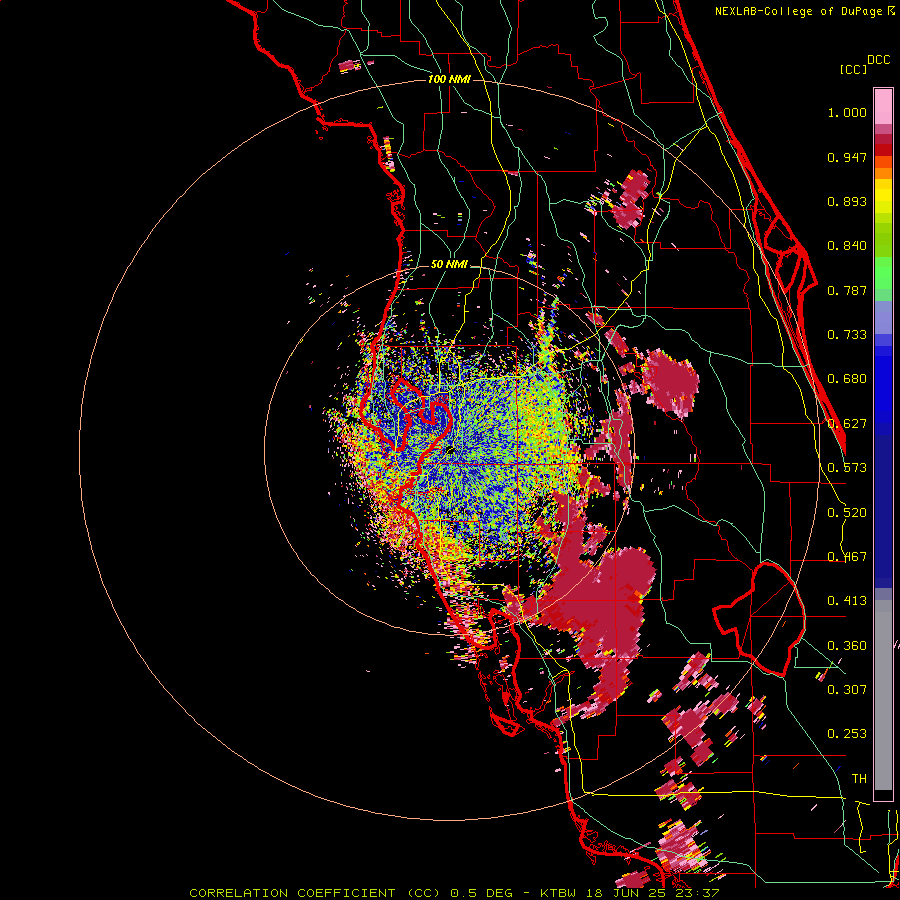Click the 0.520 color scale value
This screenshot has width=900, height=900.
[847, 513]
